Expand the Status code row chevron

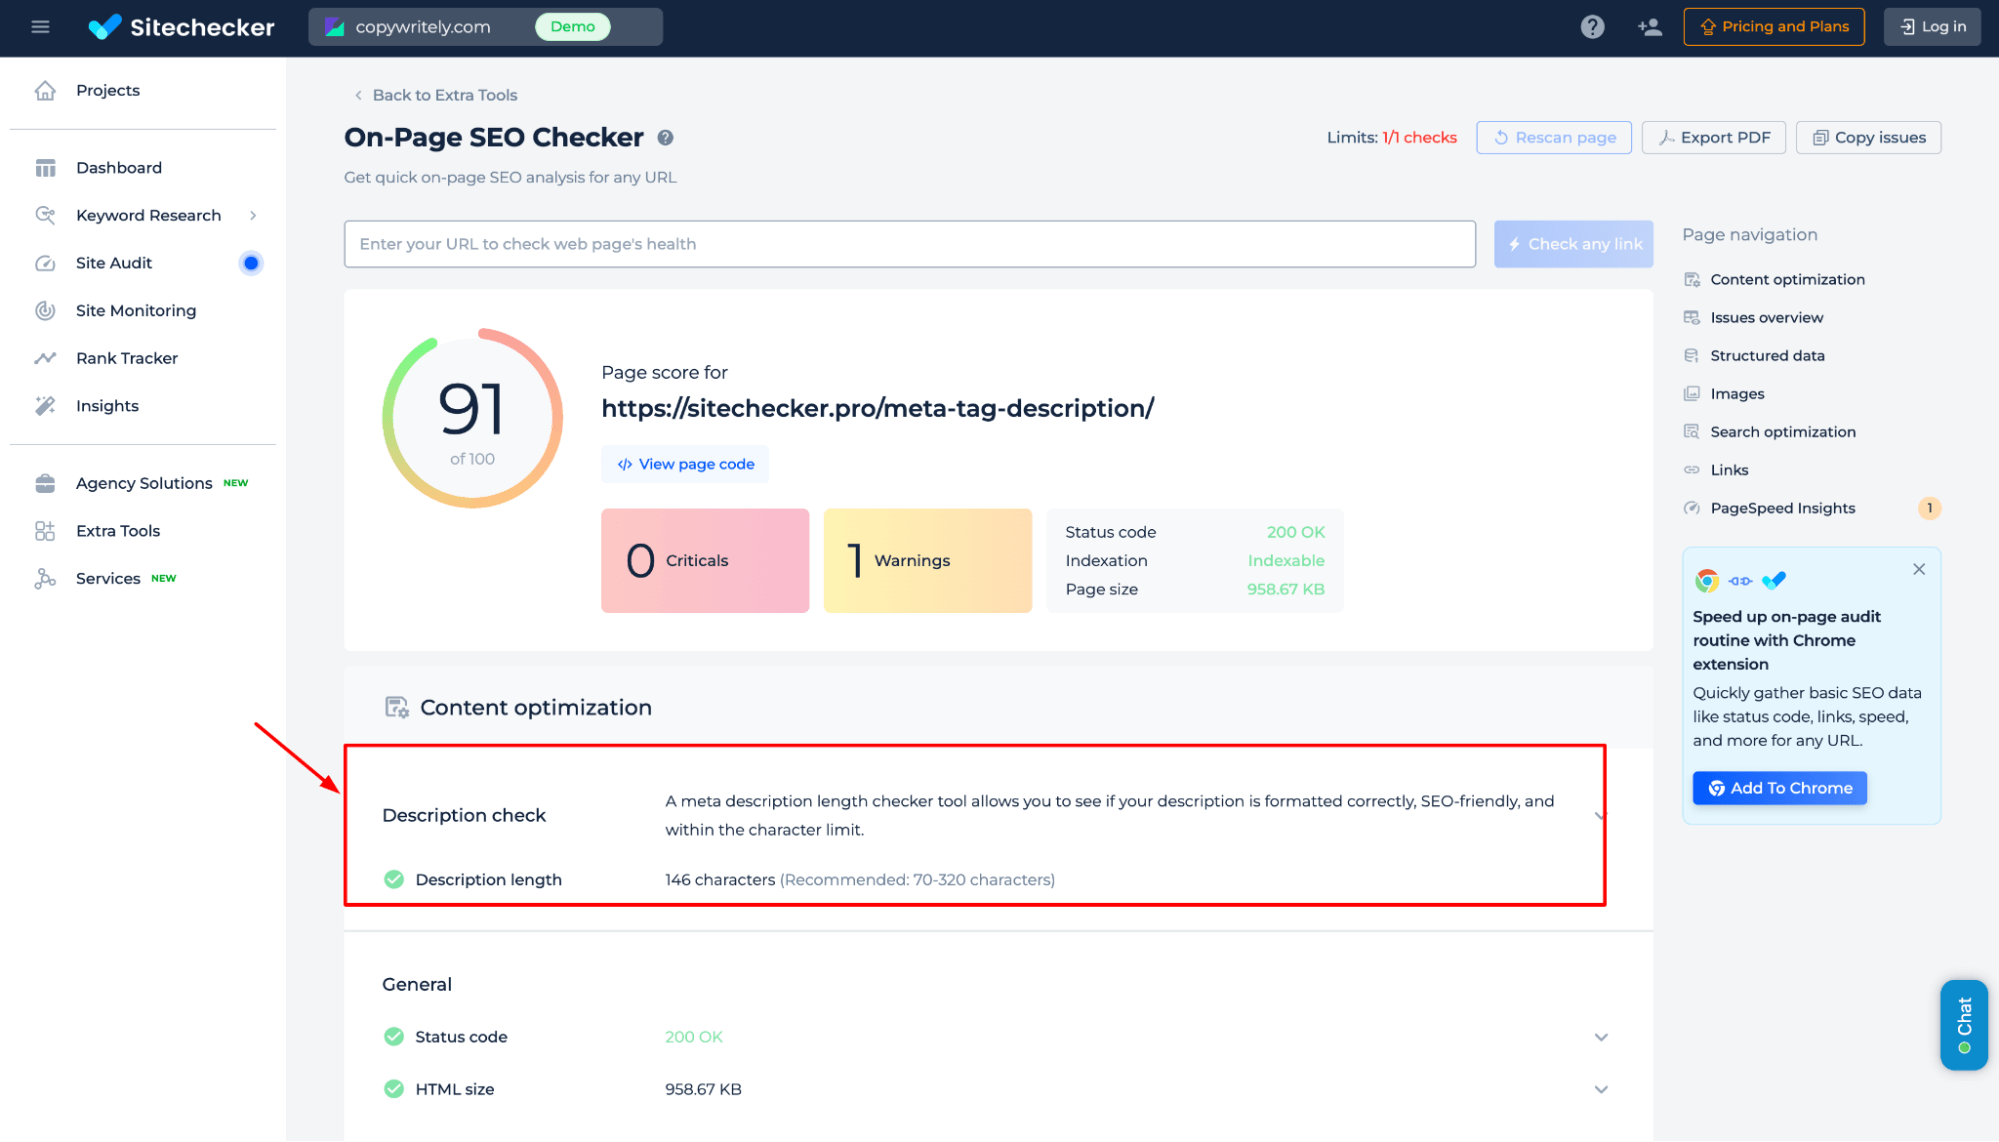pos(1601,1037)
